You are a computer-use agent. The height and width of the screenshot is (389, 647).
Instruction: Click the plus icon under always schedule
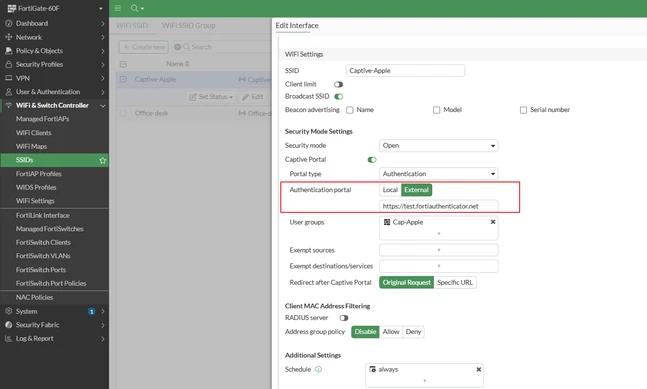click(x=425, y=381)
